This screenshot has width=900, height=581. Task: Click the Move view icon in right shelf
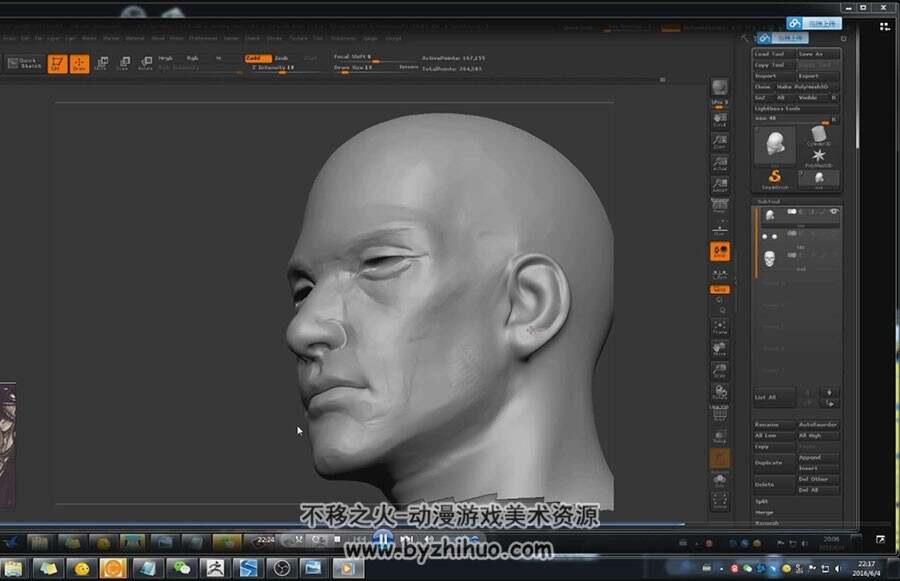pyautogui.click(x=720, y=348)
